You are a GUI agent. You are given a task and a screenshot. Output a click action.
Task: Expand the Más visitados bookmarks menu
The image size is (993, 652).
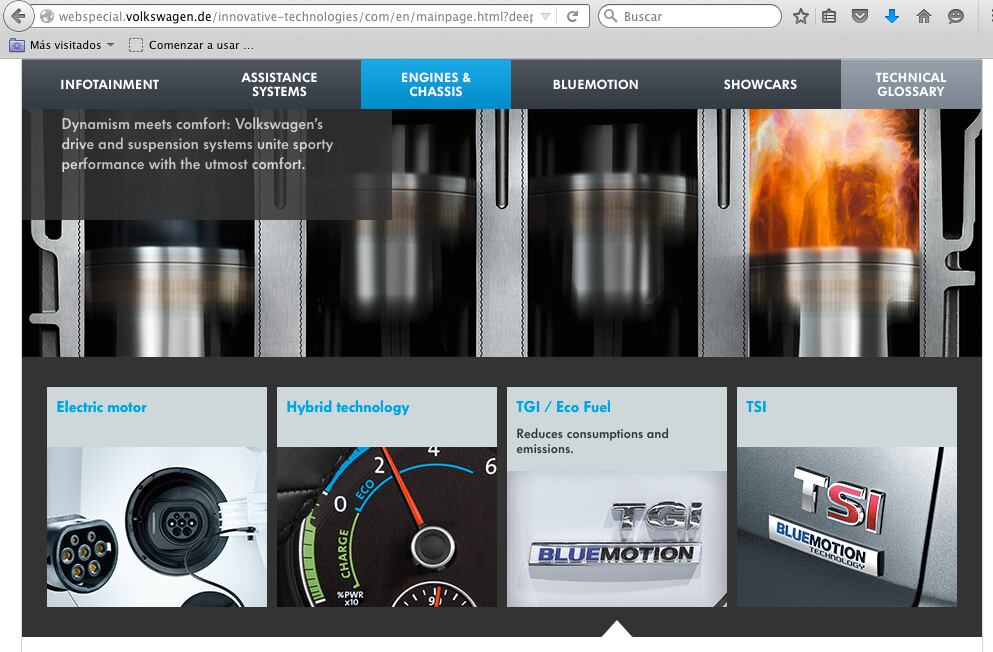point(61,45)
